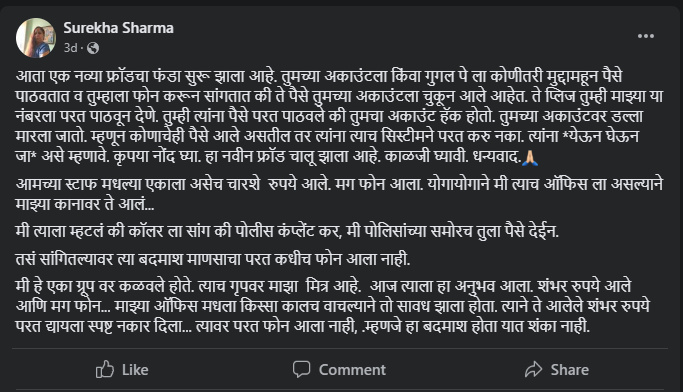The width and height of the screenshot is (683, 392).
Task: Click the globe public audience icon
Action: tap(93, 48)
